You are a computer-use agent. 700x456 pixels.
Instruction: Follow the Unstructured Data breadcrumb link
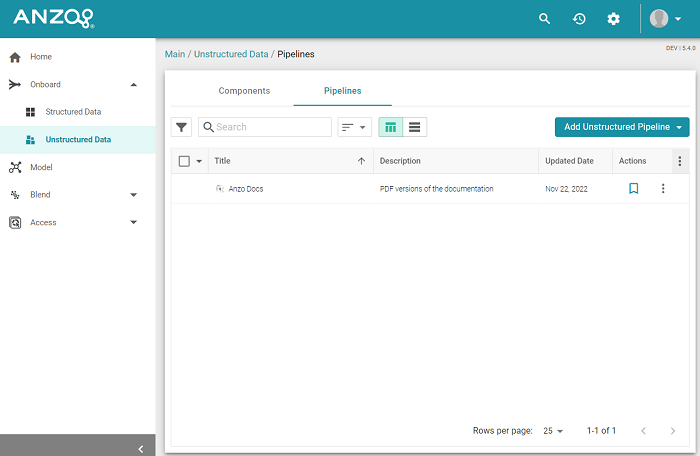point(231,54)
